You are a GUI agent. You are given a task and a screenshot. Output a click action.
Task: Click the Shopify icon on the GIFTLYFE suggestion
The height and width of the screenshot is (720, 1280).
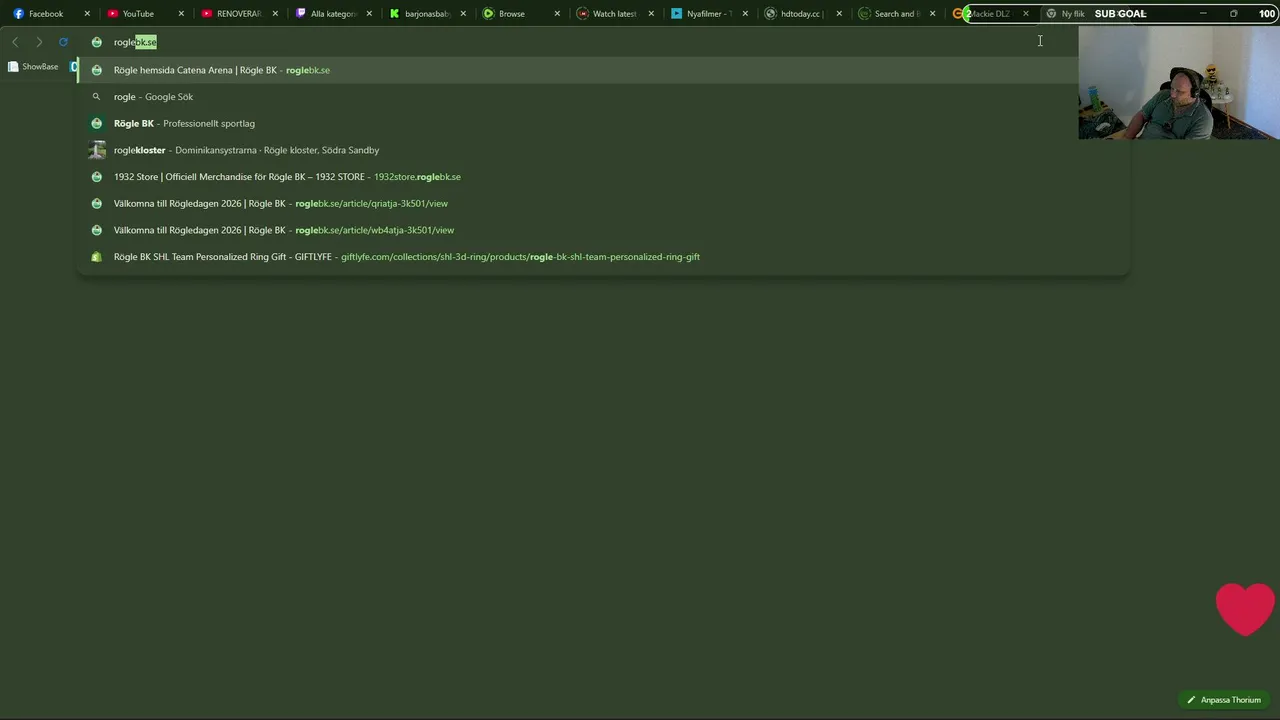click(x=96, y=257)
